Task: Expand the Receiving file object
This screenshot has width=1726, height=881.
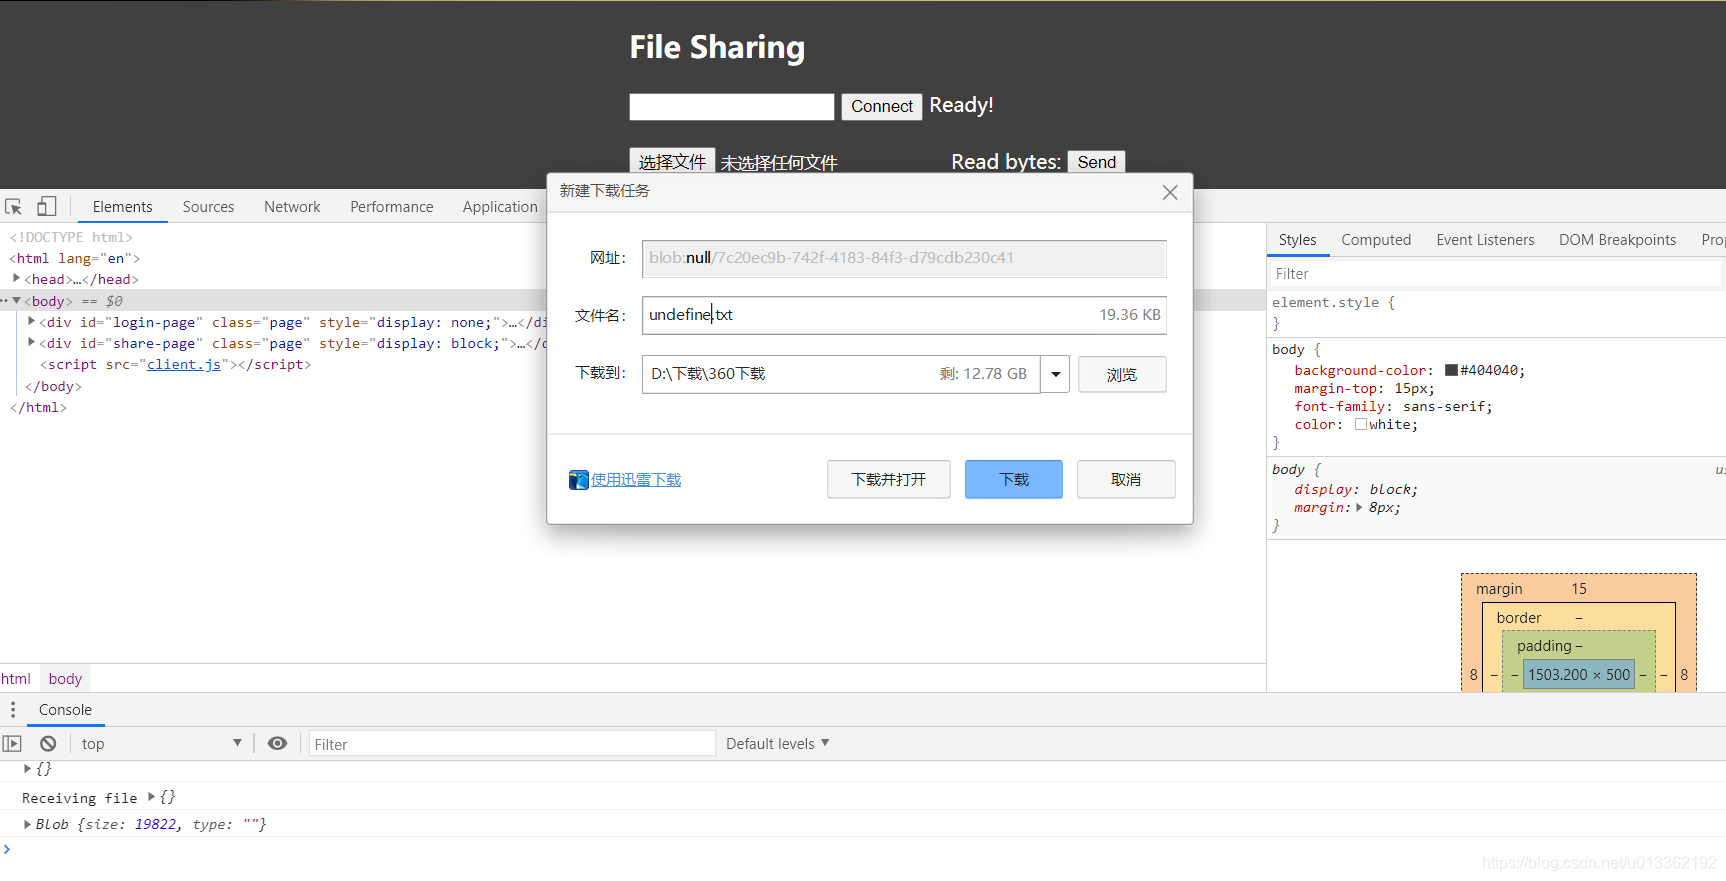Action: pyautogui.click(x=152, y=797)
